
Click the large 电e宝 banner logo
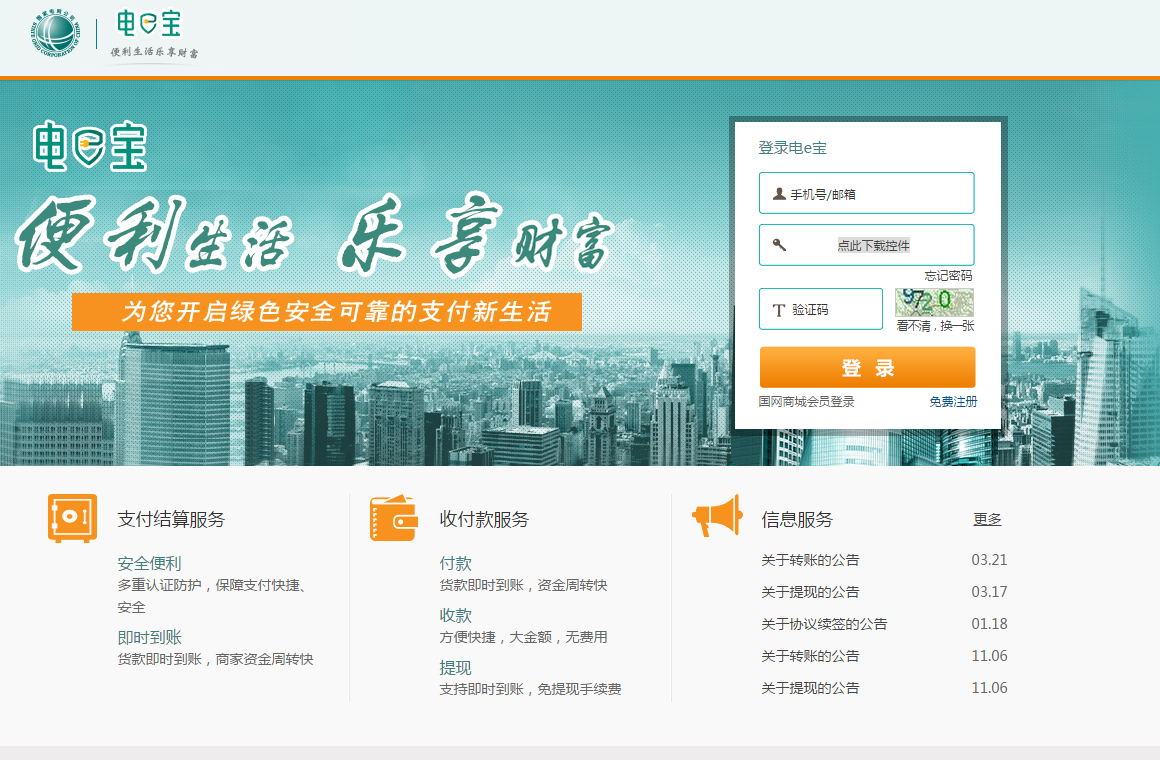point(90,146)
